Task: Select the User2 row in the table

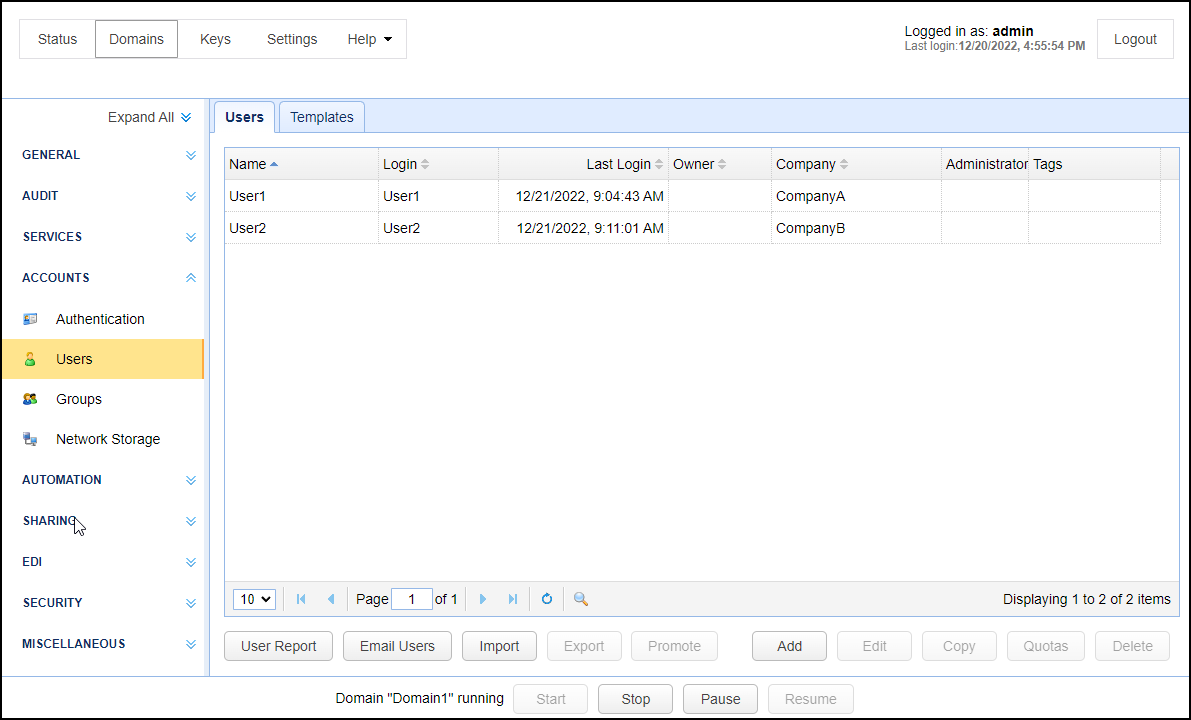Action: click(x=300, y=228)
